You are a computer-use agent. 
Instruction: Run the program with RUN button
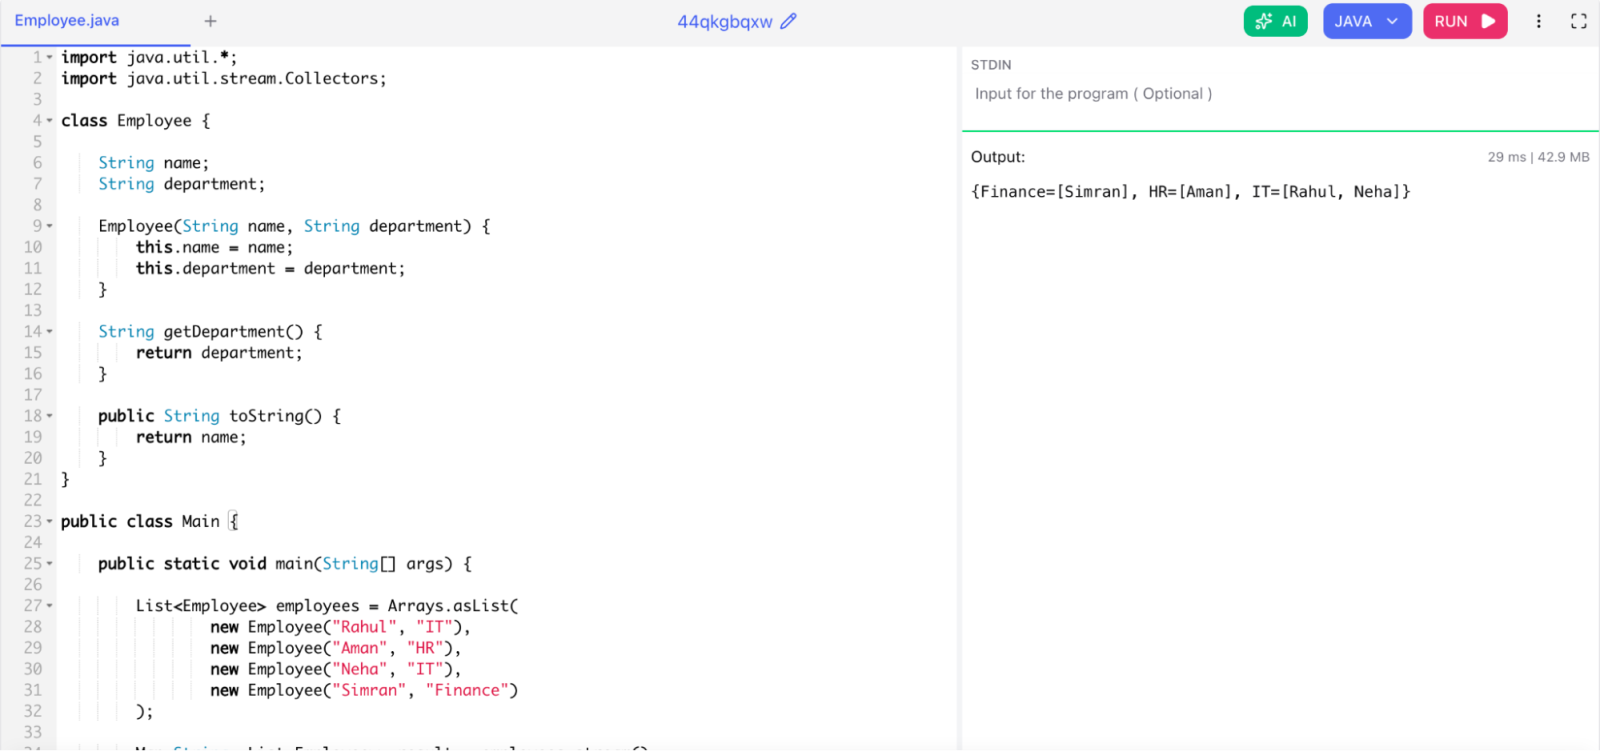click(1464, 21)
